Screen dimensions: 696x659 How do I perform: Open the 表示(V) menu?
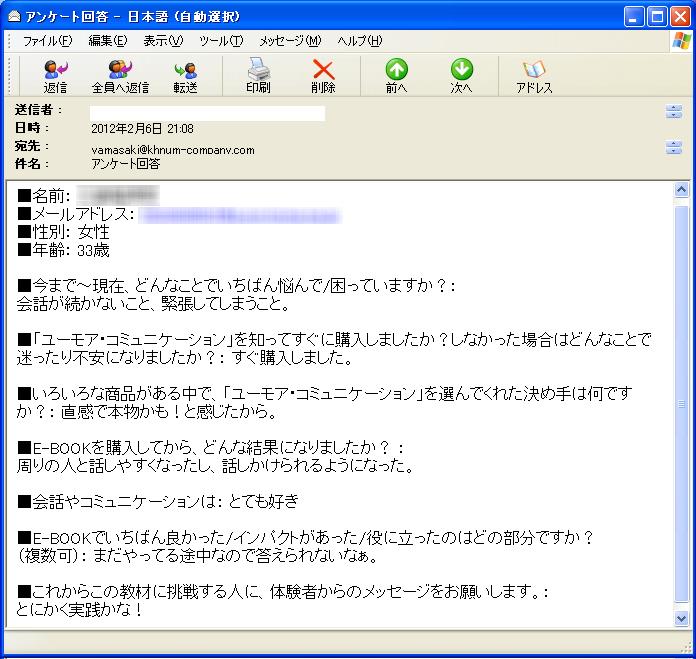pos(163,41)
